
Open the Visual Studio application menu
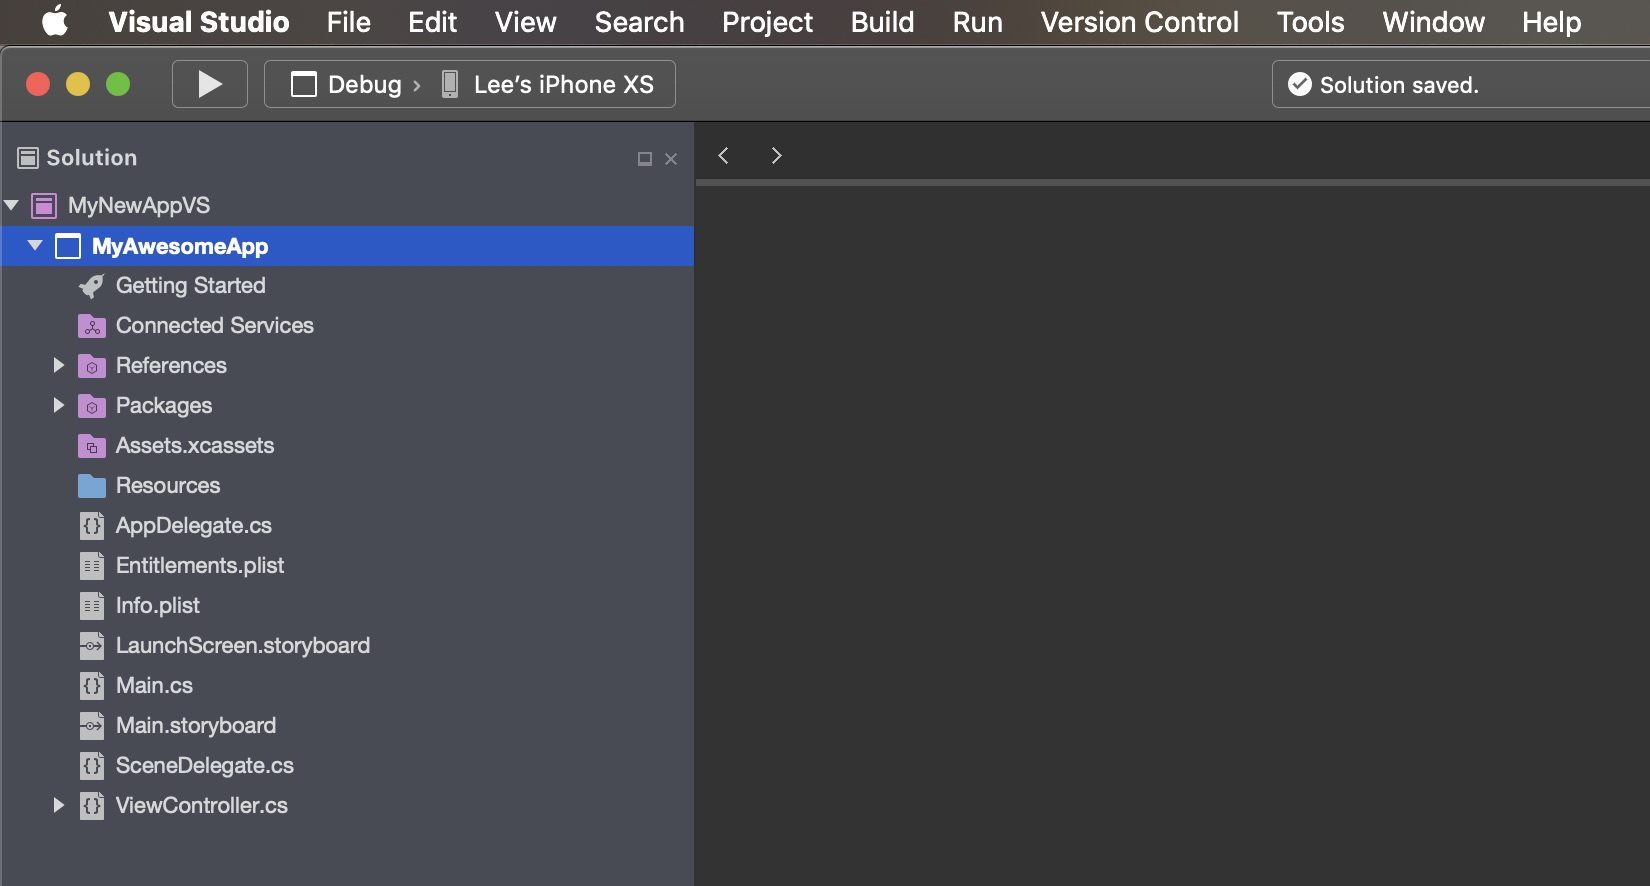coord(199,22)
